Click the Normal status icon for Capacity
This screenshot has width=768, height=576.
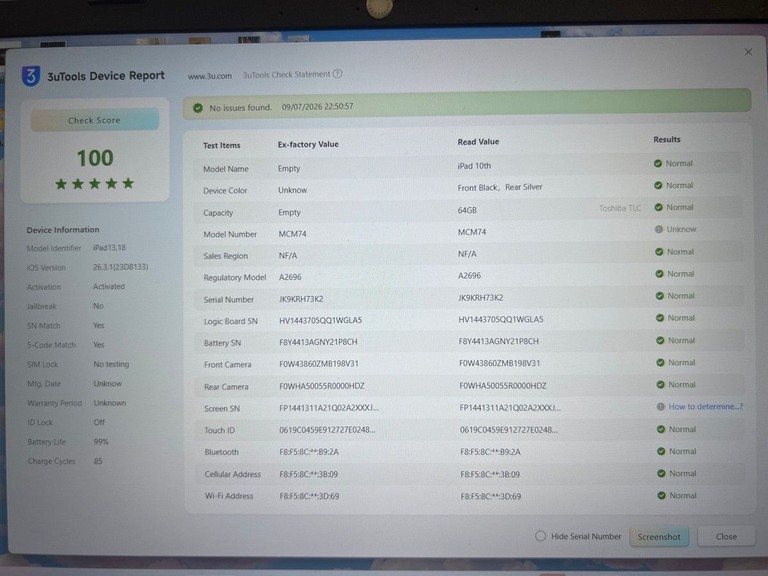[x=659, y=208]
